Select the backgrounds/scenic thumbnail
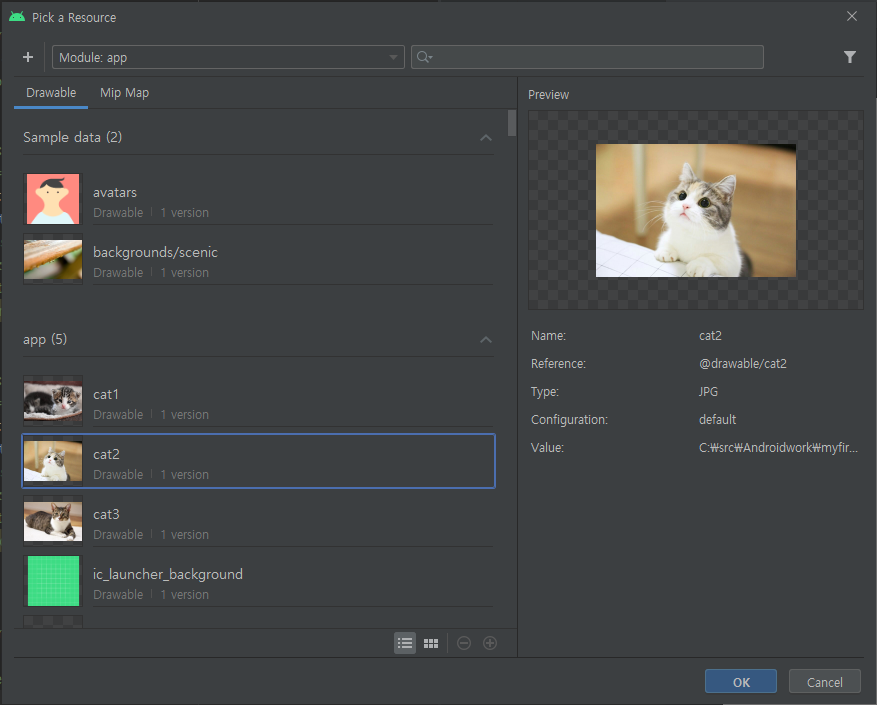Viewport: 877px width, 705px height. click(53, 259)
